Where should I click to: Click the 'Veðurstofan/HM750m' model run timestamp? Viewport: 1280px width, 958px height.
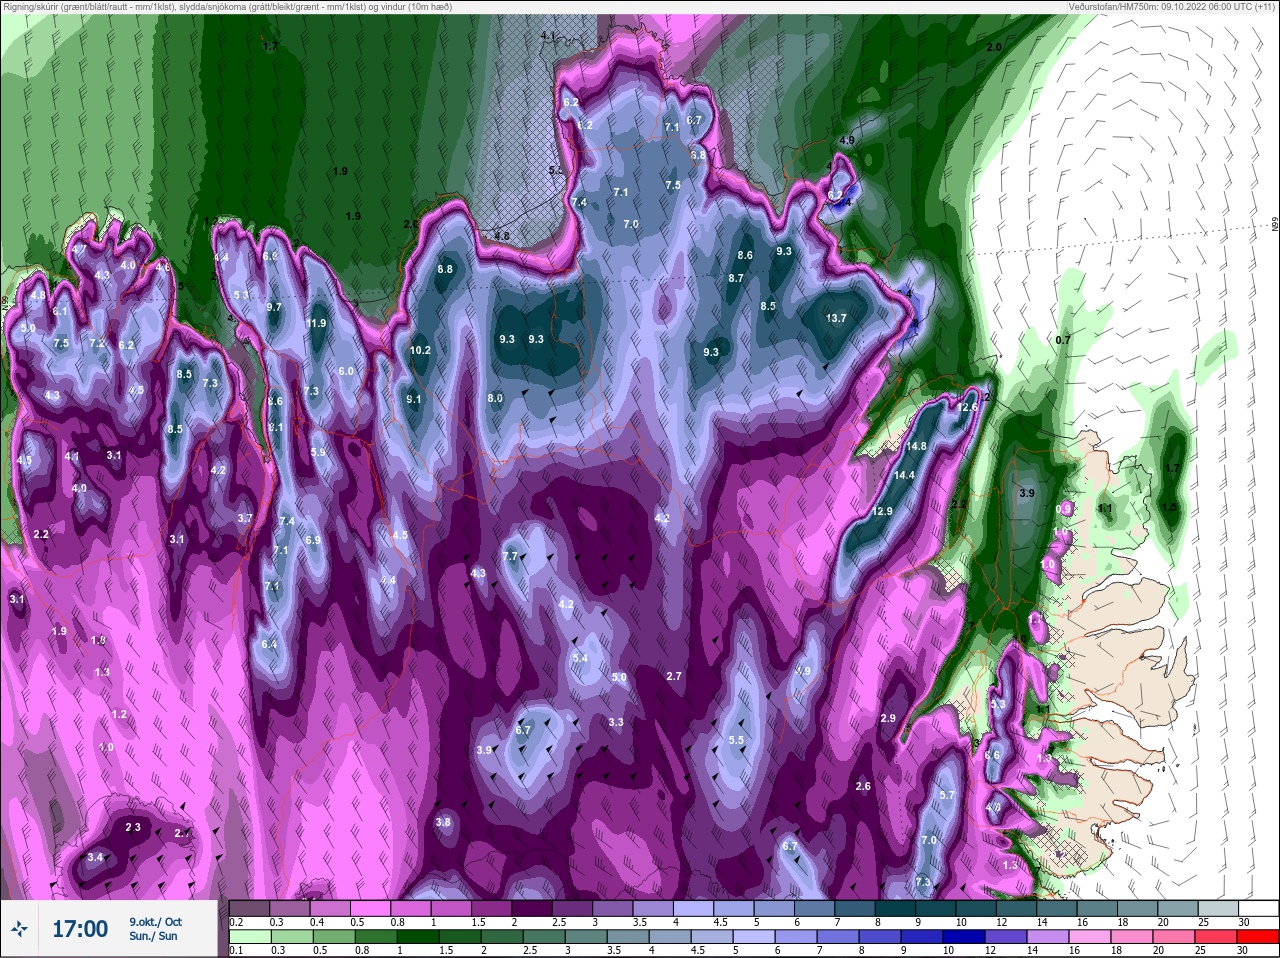[x=1173, y=6]
